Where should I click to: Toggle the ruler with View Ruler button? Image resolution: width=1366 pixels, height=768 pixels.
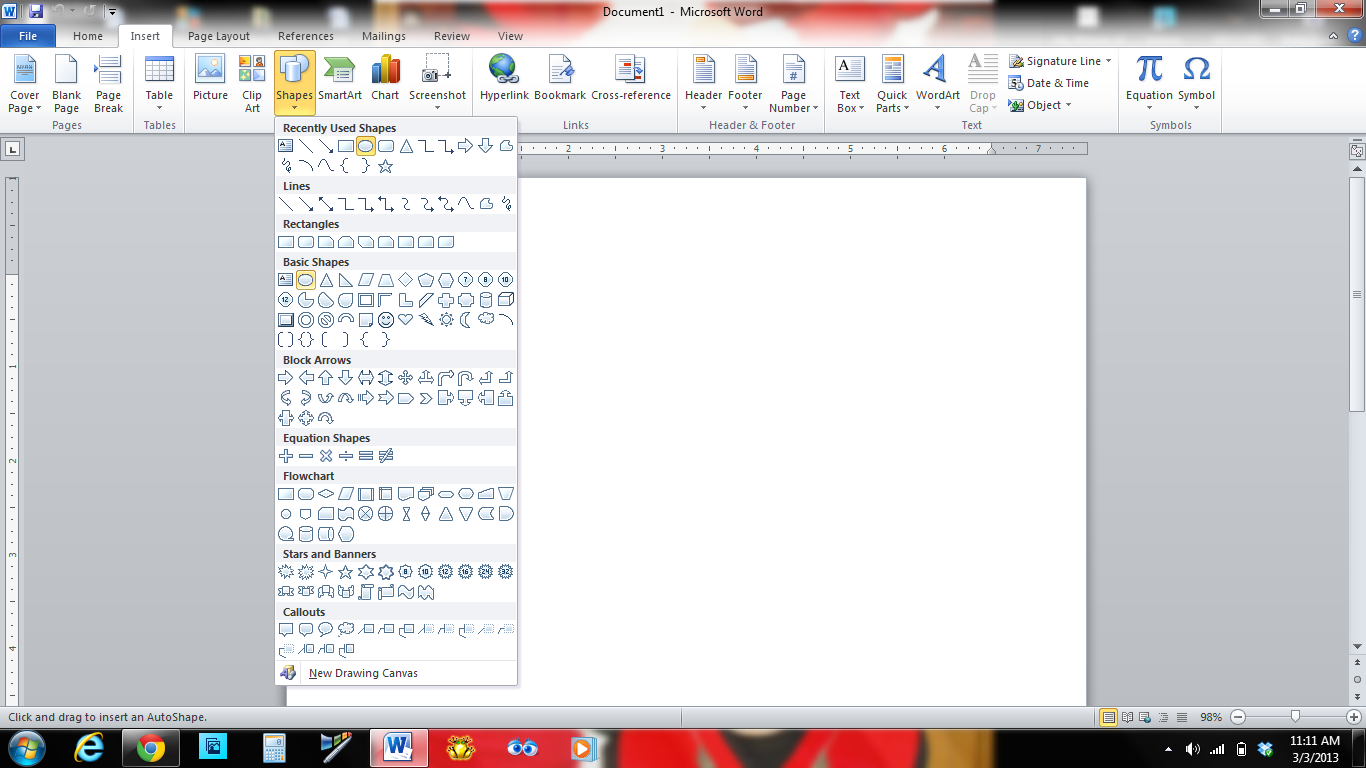(1357, 151)
